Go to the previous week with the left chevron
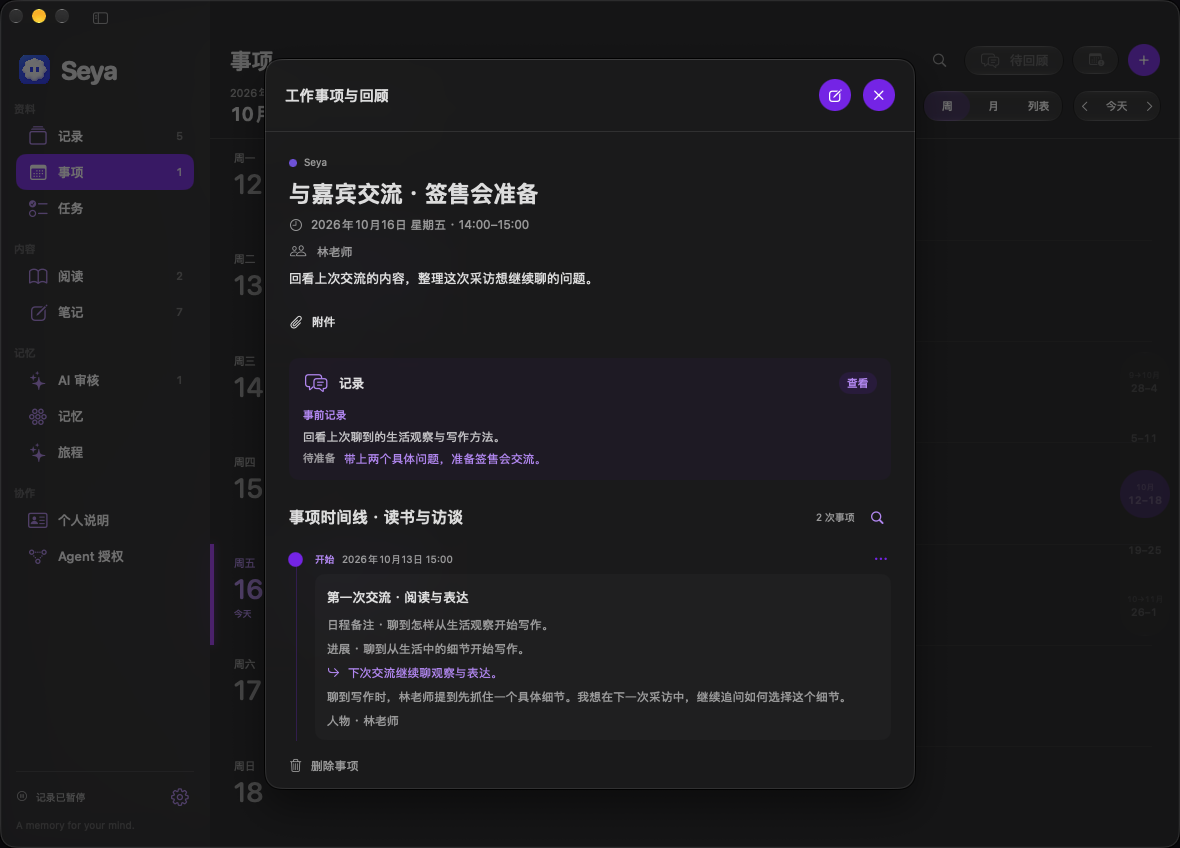Screen dimensions: 1180x848 click(1084, 106)
